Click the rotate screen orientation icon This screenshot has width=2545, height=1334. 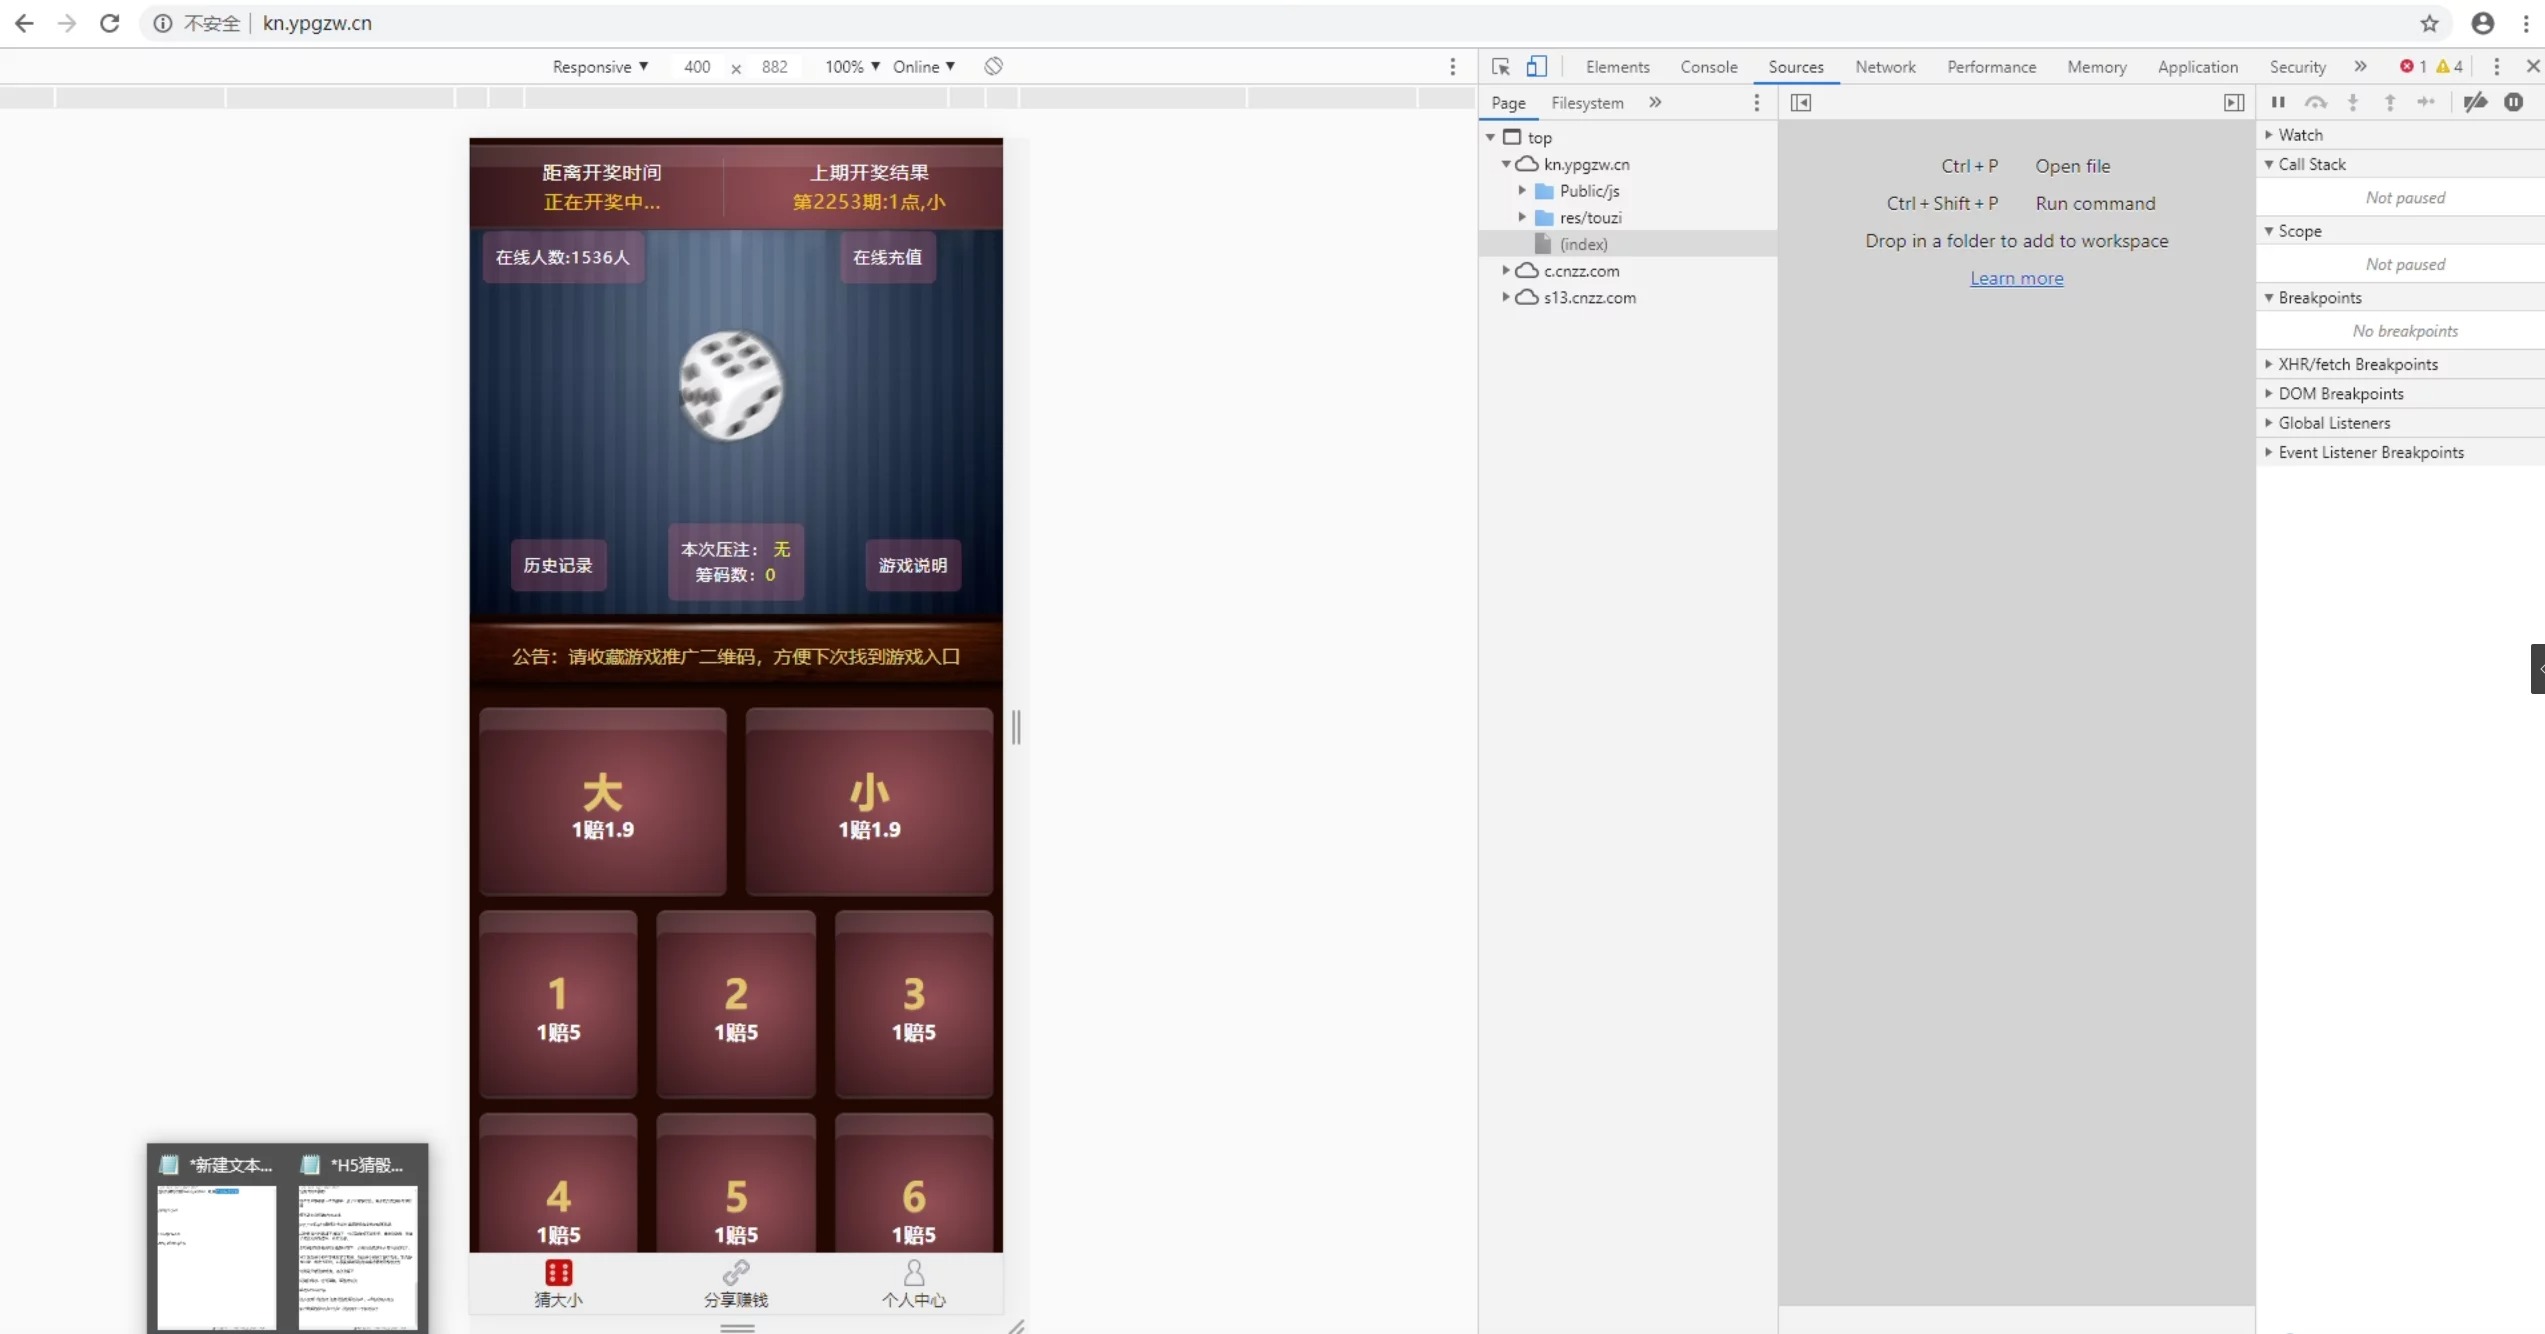click(x=993, y=67)
